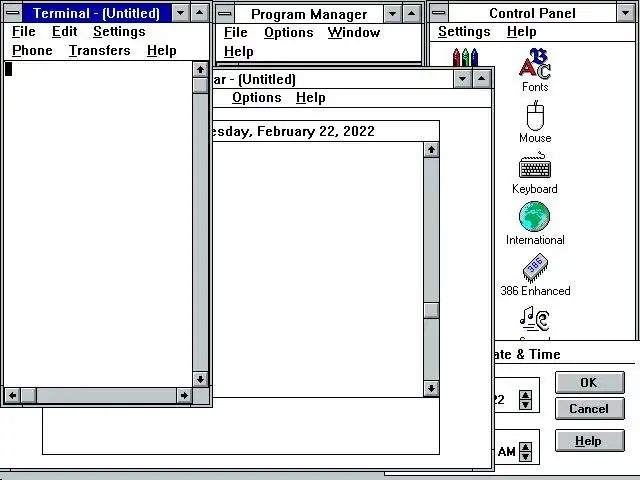Minimize the Program Manager window
This screenshot has width=640, height=480.
click(x=393, y=14)
